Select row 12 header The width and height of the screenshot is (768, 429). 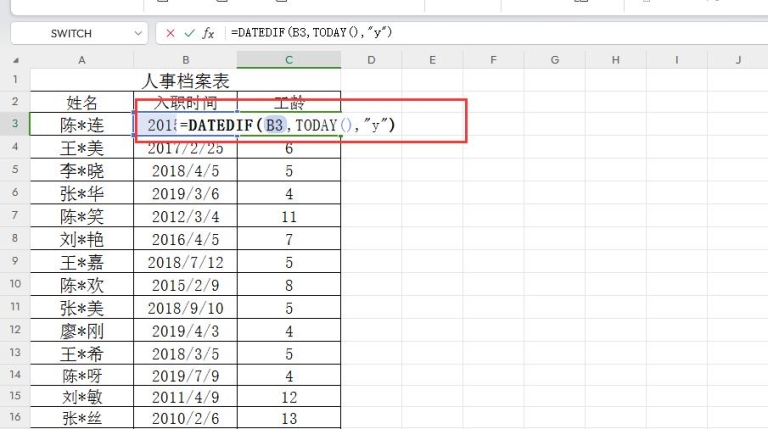[15, 330]
